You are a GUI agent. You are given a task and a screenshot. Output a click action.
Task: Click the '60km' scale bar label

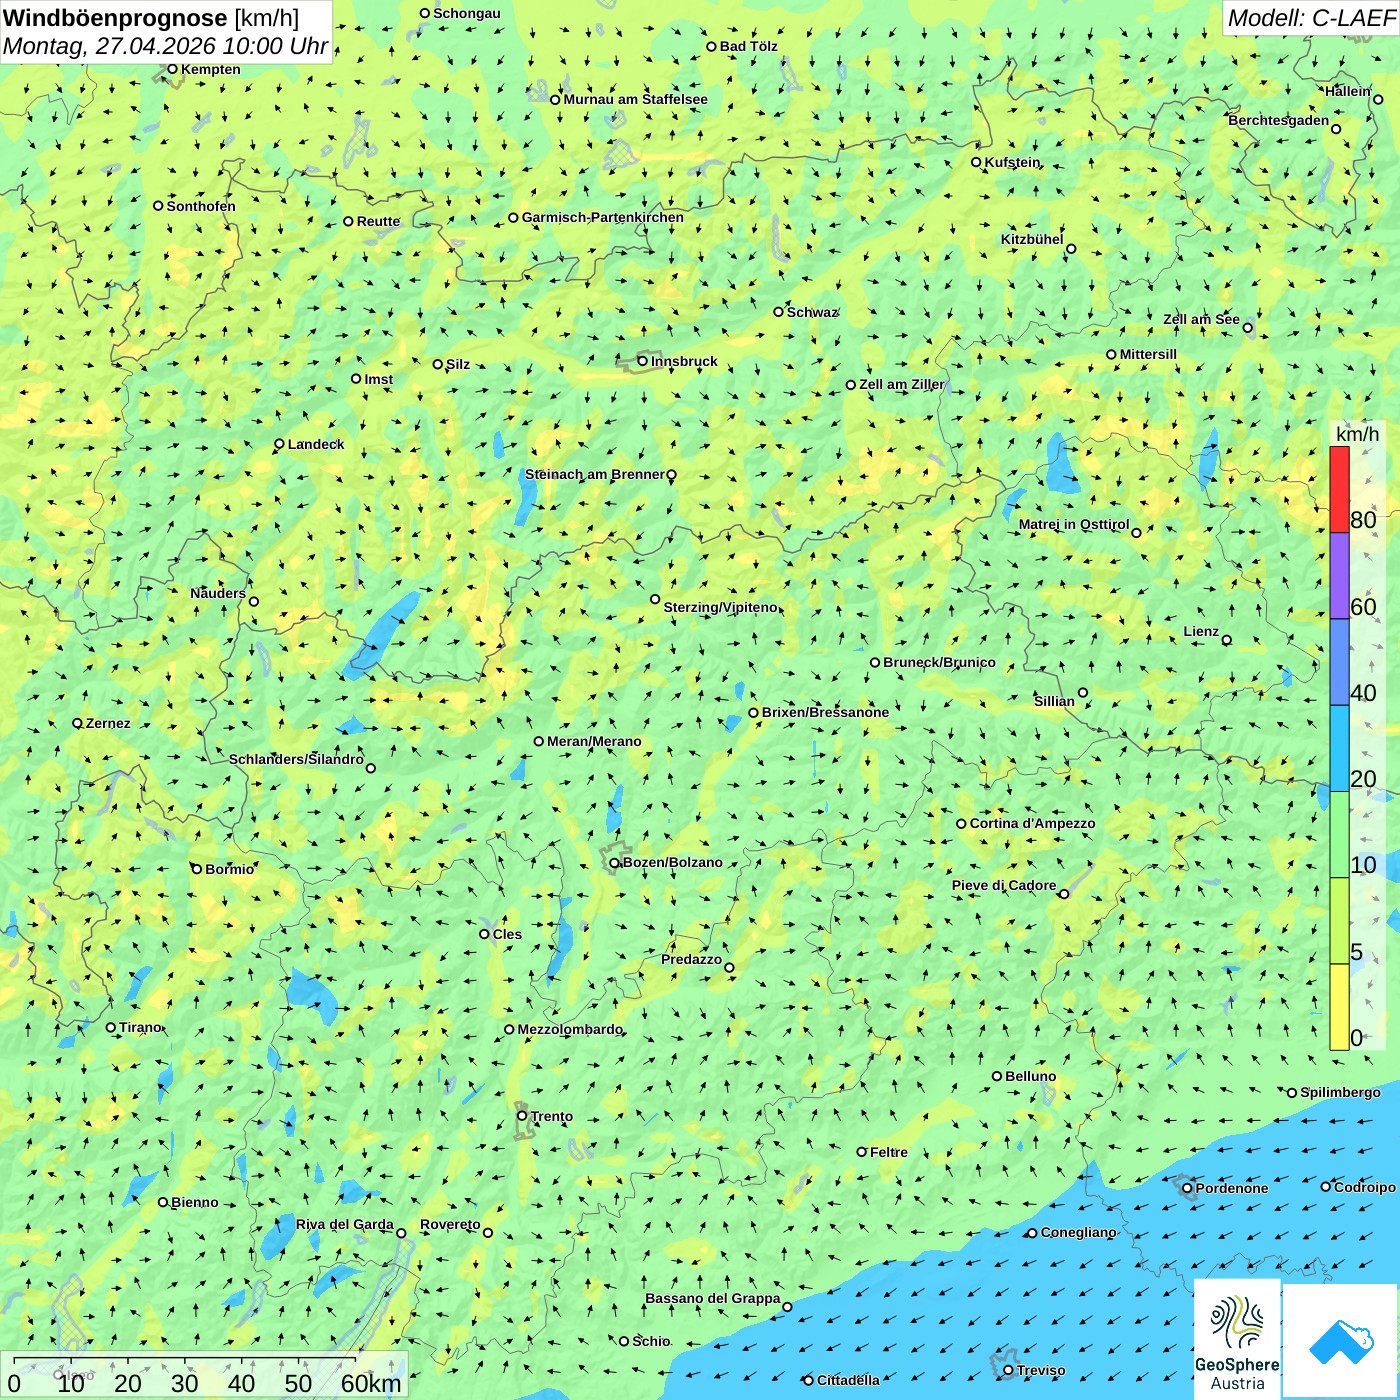point(371,1383)
